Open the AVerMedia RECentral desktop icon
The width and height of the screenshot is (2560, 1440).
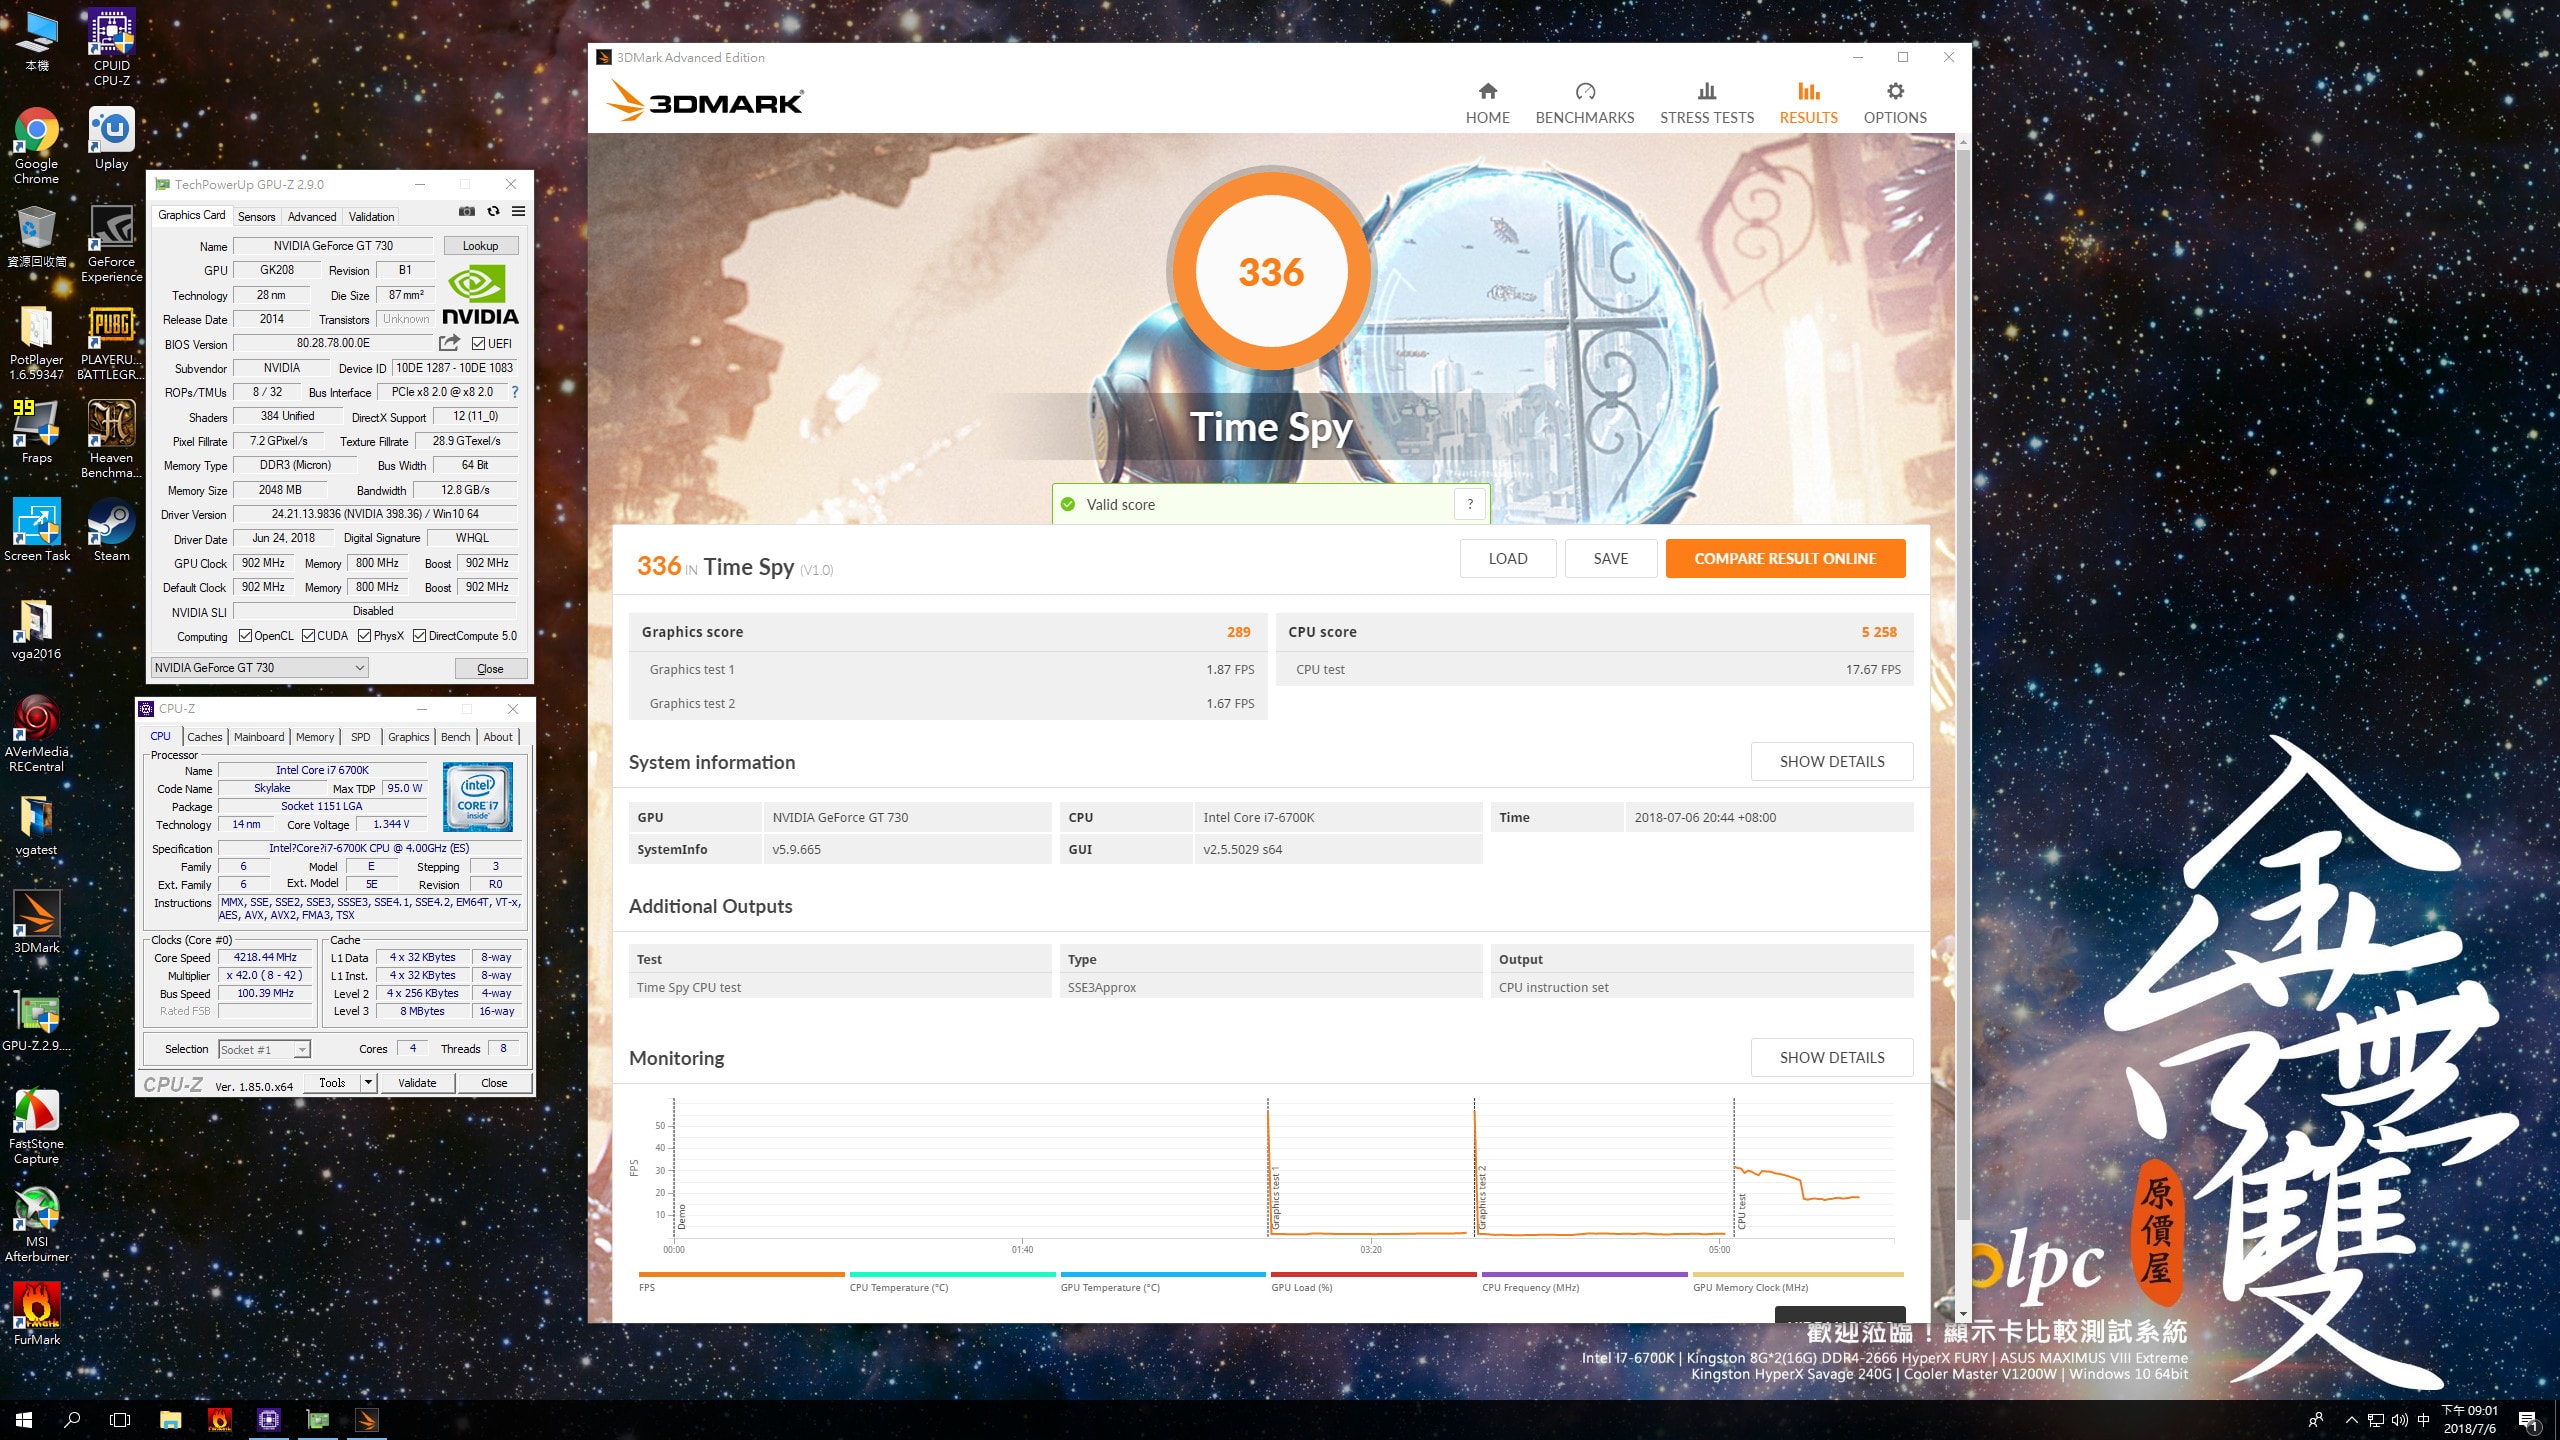pyautogui.click(x=37, y=734)
